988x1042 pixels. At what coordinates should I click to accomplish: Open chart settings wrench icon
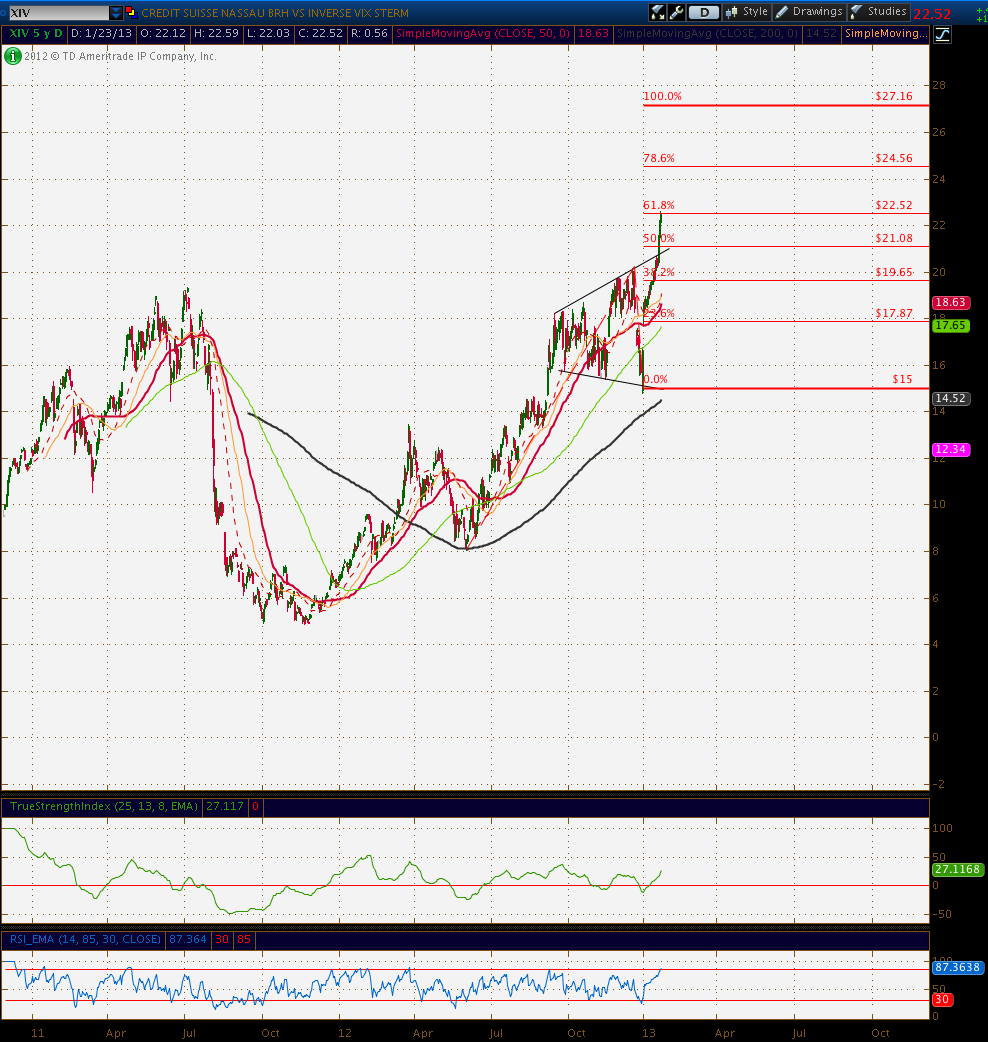(676, 12)
